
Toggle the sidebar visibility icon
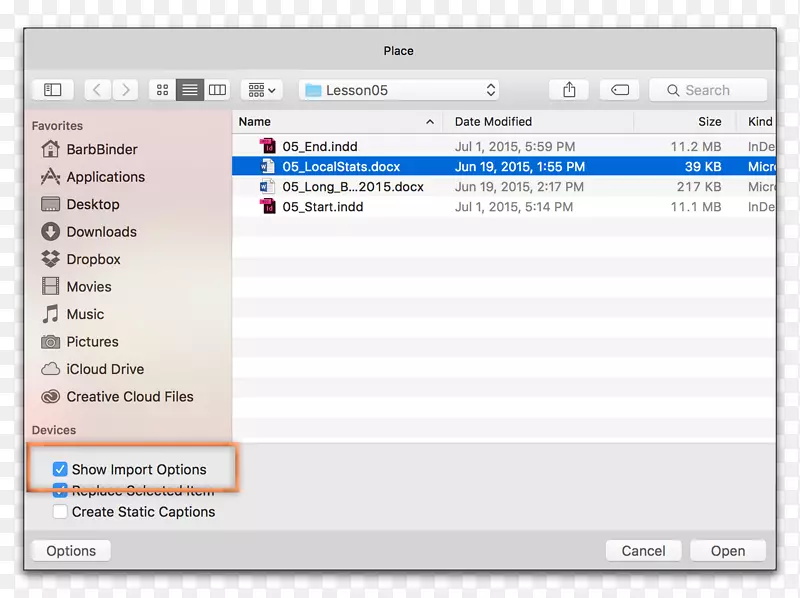point(53,90)
